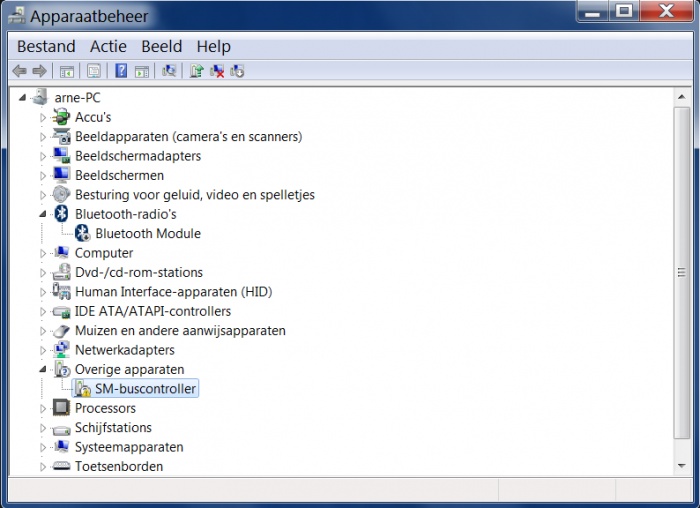Viewport: 700px width, 508px height.
Task: Expand the IDE ATA/ATAPI-controllers category
Action: [x=43, y=311]
